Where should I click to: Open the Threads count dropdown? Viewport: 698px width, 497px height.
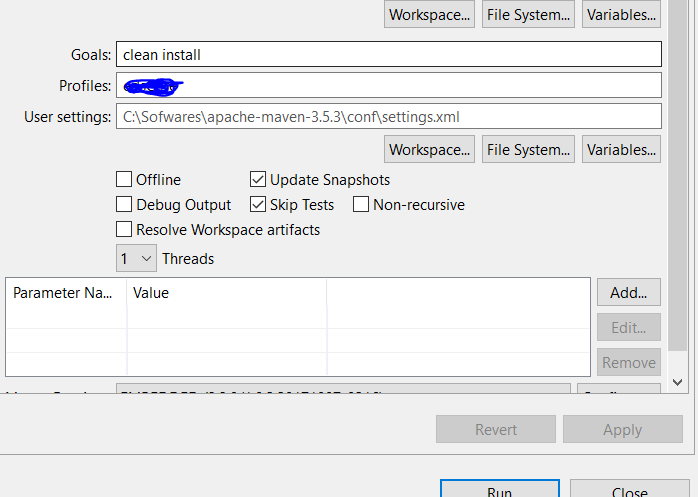[137, 259]
